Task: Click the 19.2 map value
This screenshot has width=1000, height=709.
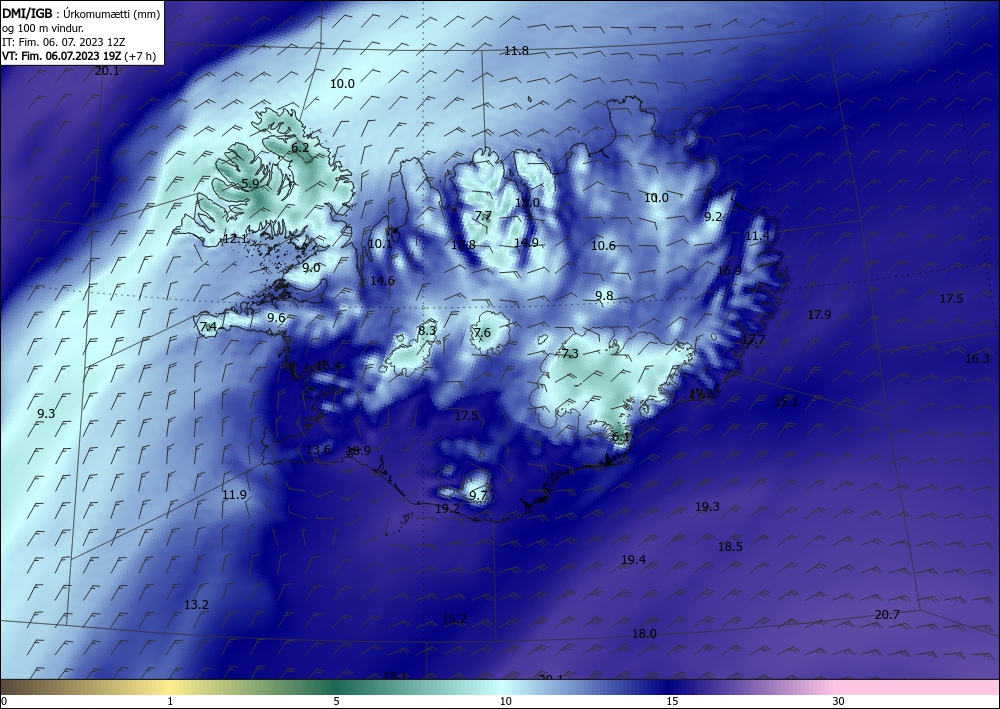Action: (x=447, y=509)
